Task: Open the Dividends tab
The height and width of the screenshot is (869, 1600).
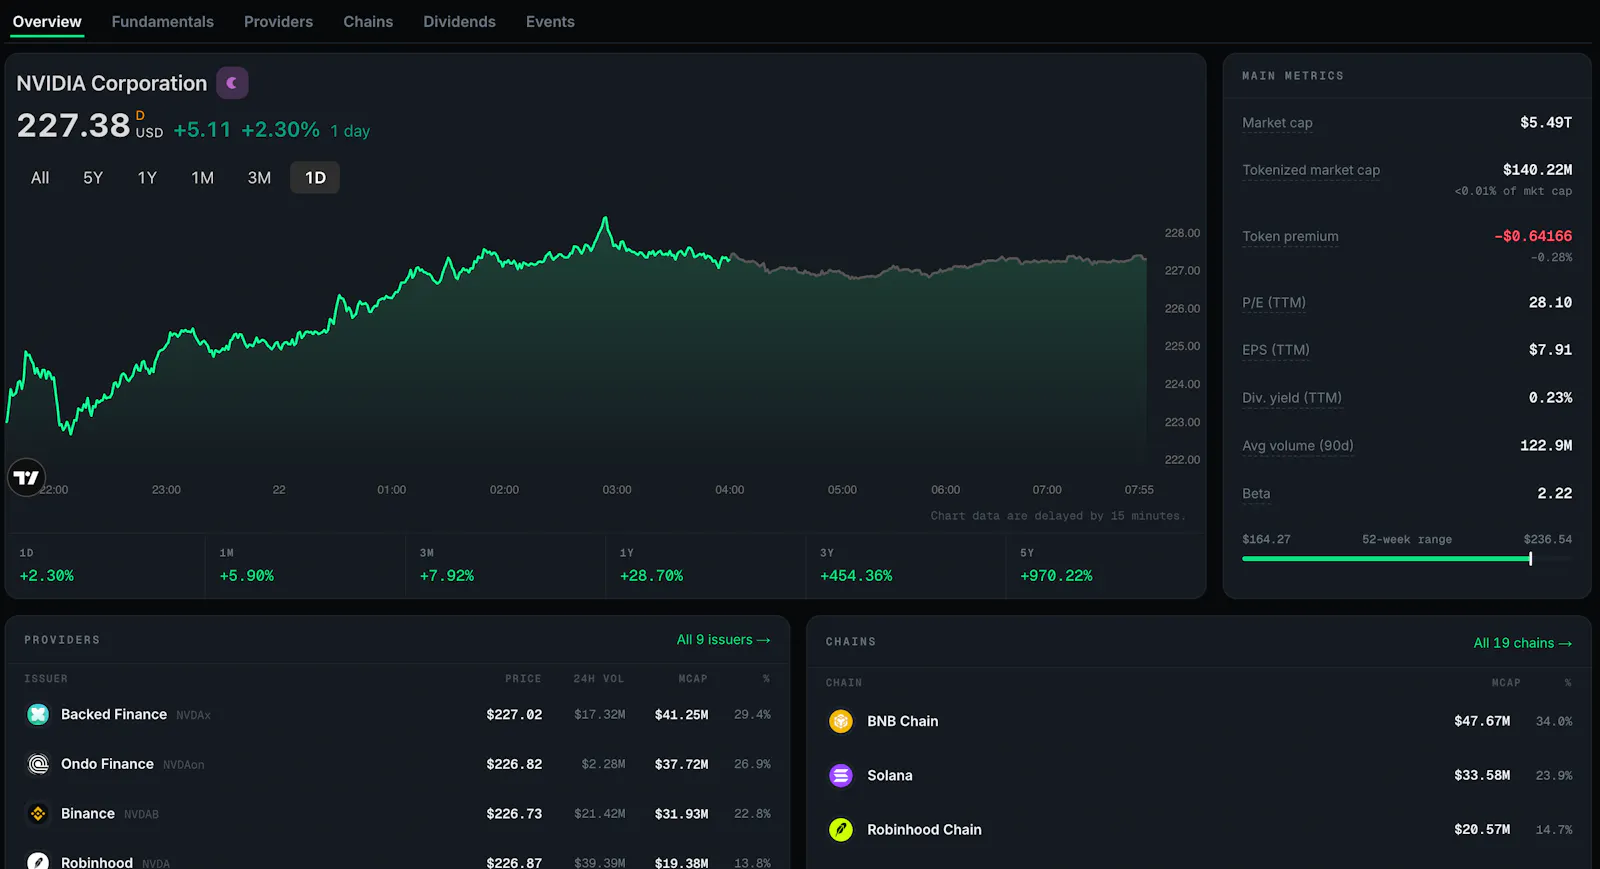Action: point(459,22)
